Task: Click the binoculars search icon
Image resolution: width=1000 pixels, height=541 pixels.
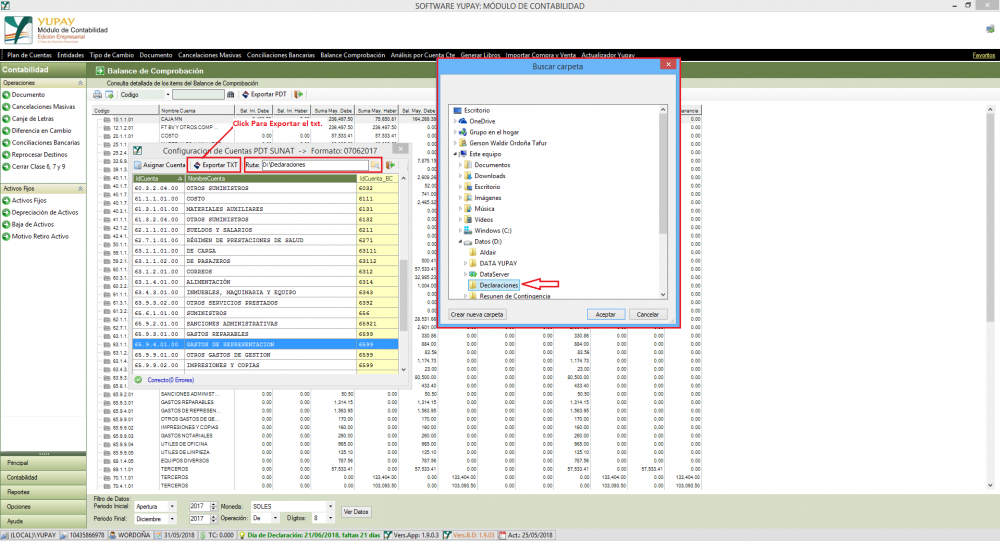Action: click(x=231, y=94)
